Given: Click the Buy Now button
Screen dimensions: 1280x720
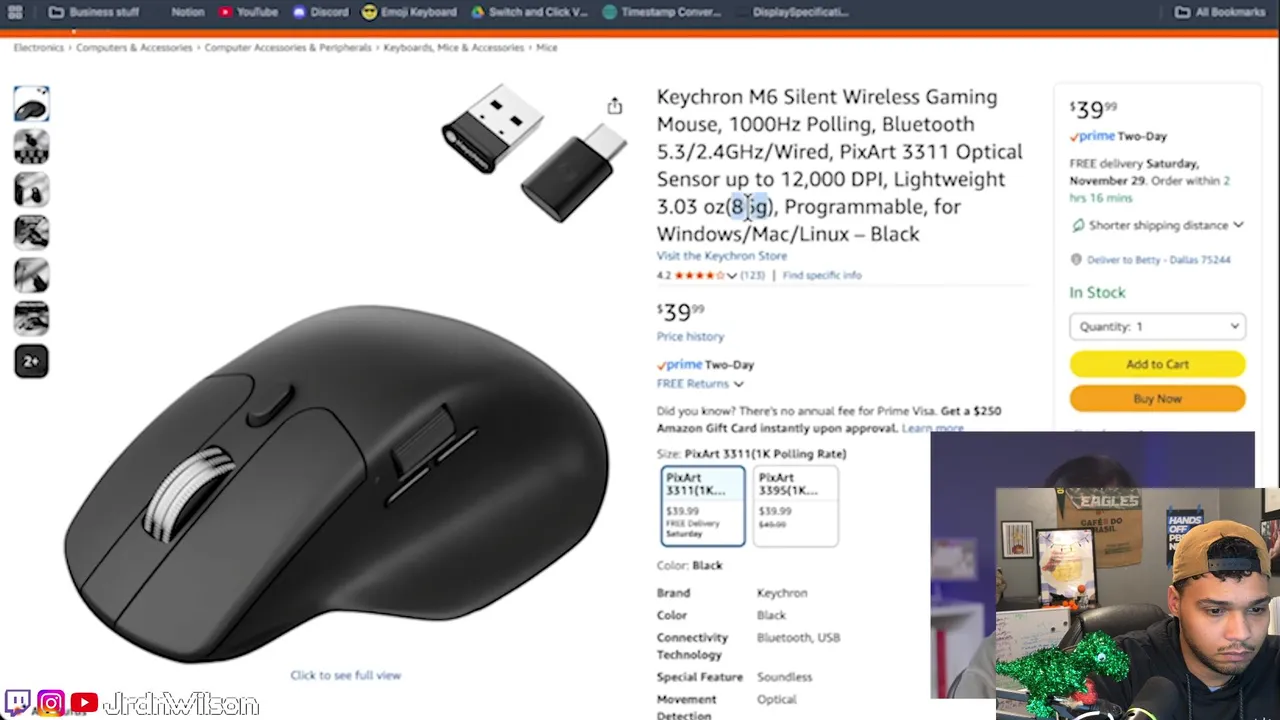Looking at the screenshot, I should [1157, 398].
